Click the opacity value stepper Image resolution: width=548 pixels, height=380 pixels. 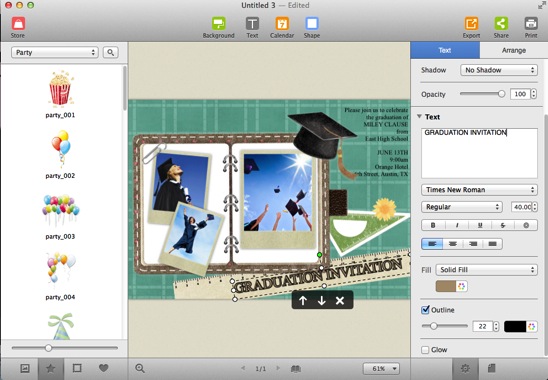pyautogui.click(x=534, y=94)
